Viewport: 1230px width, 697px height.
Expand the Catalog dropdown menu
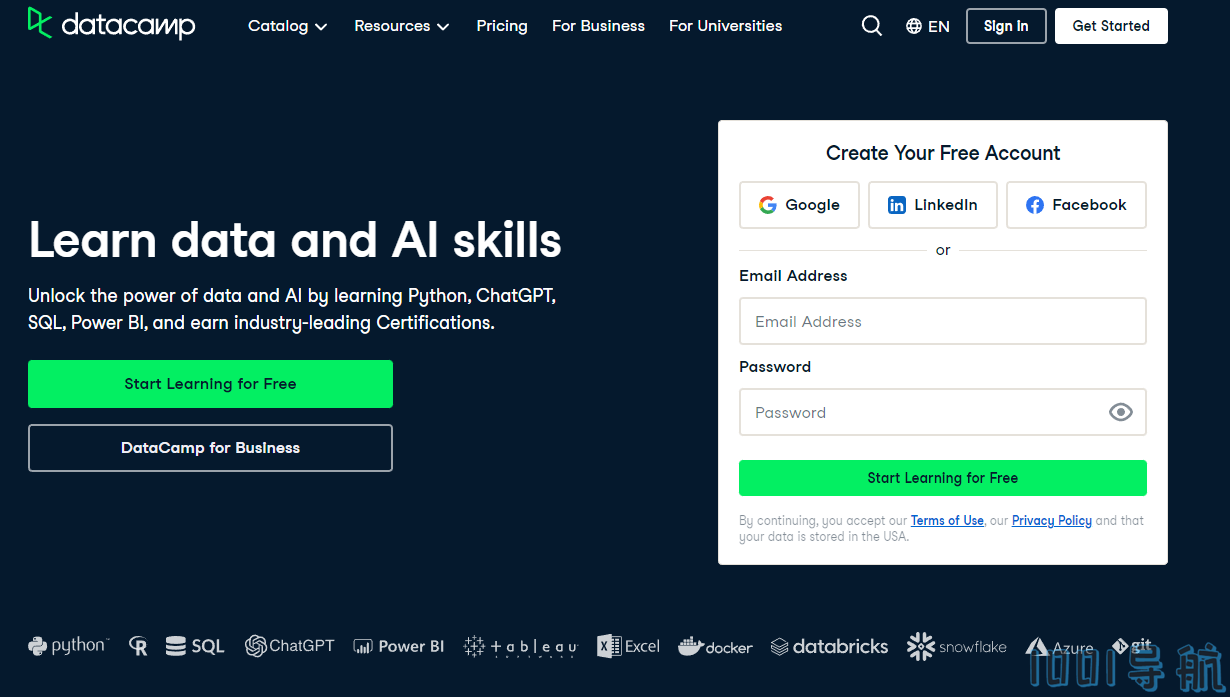point(288,26)
